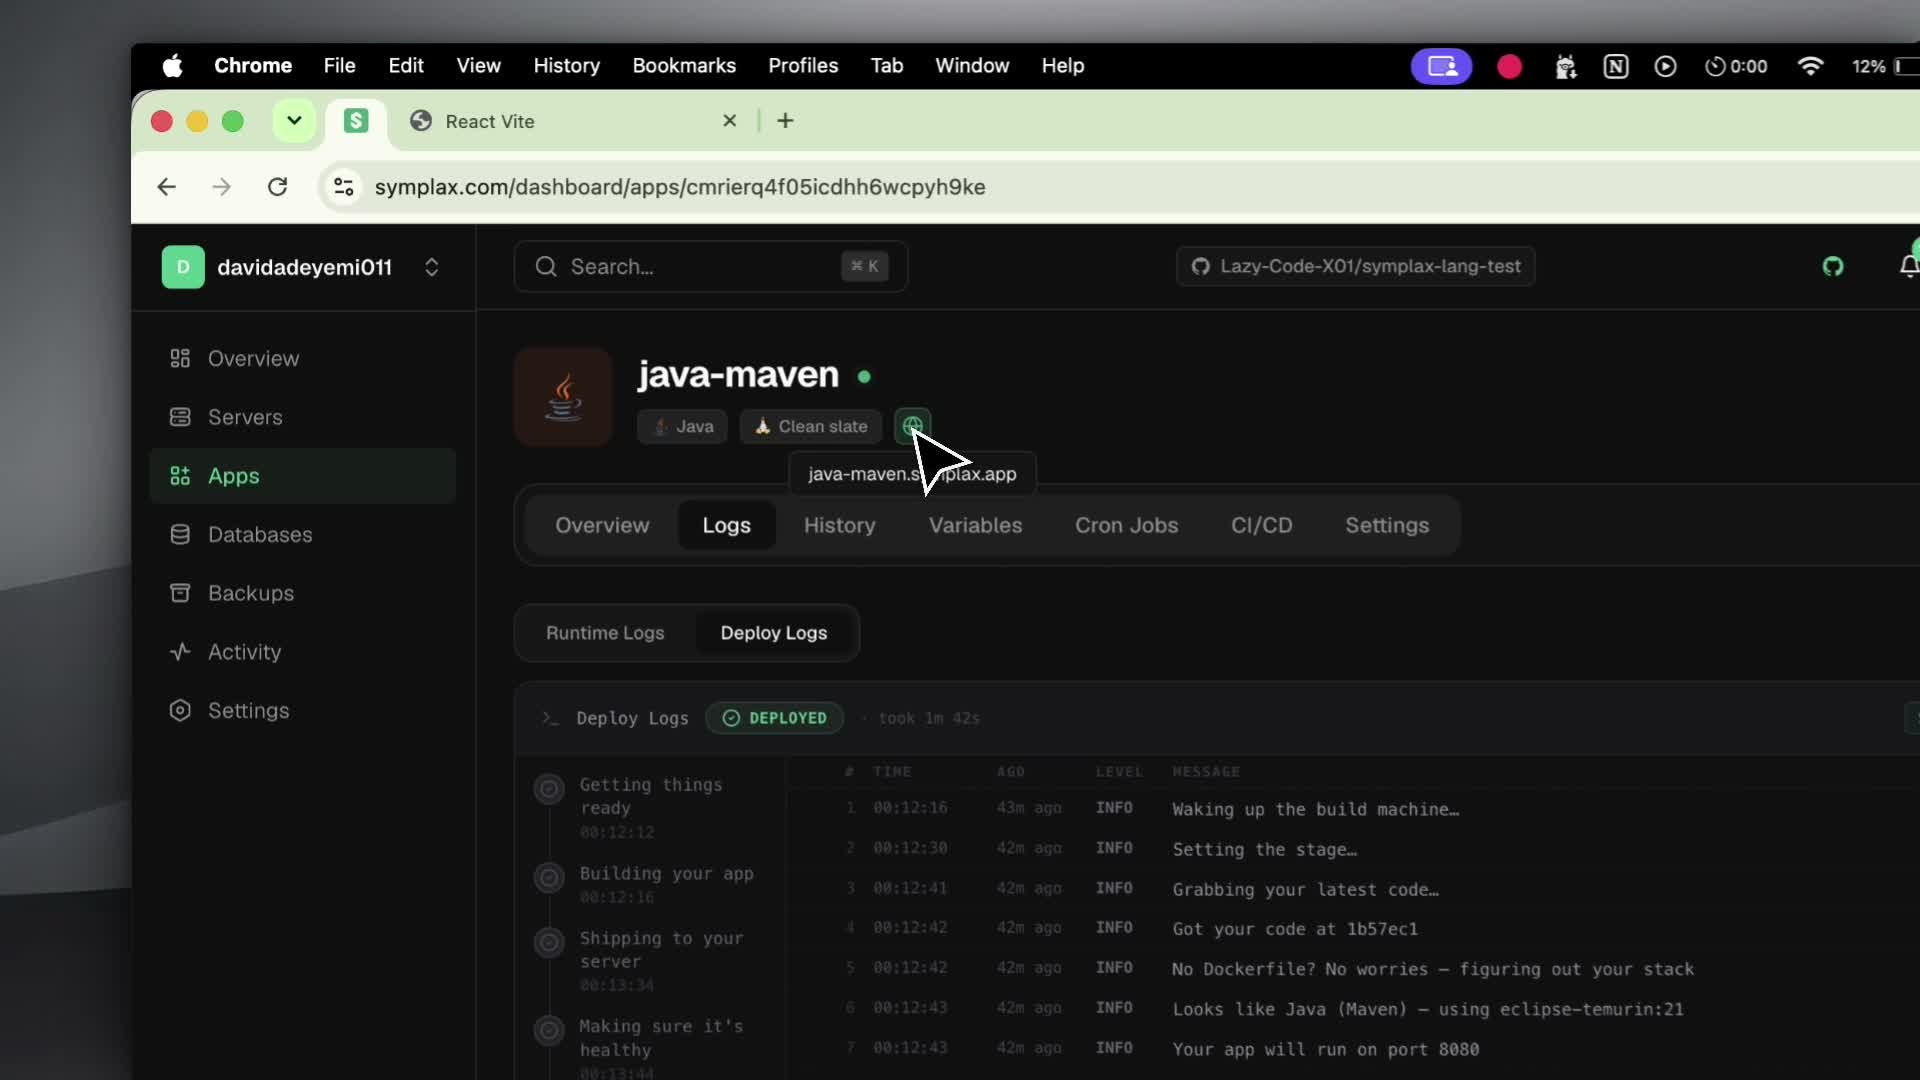Image resolution: width=1920 pixels, height=1080 pixels.
Task: Click the java-maven app logo
Action: 563,397
